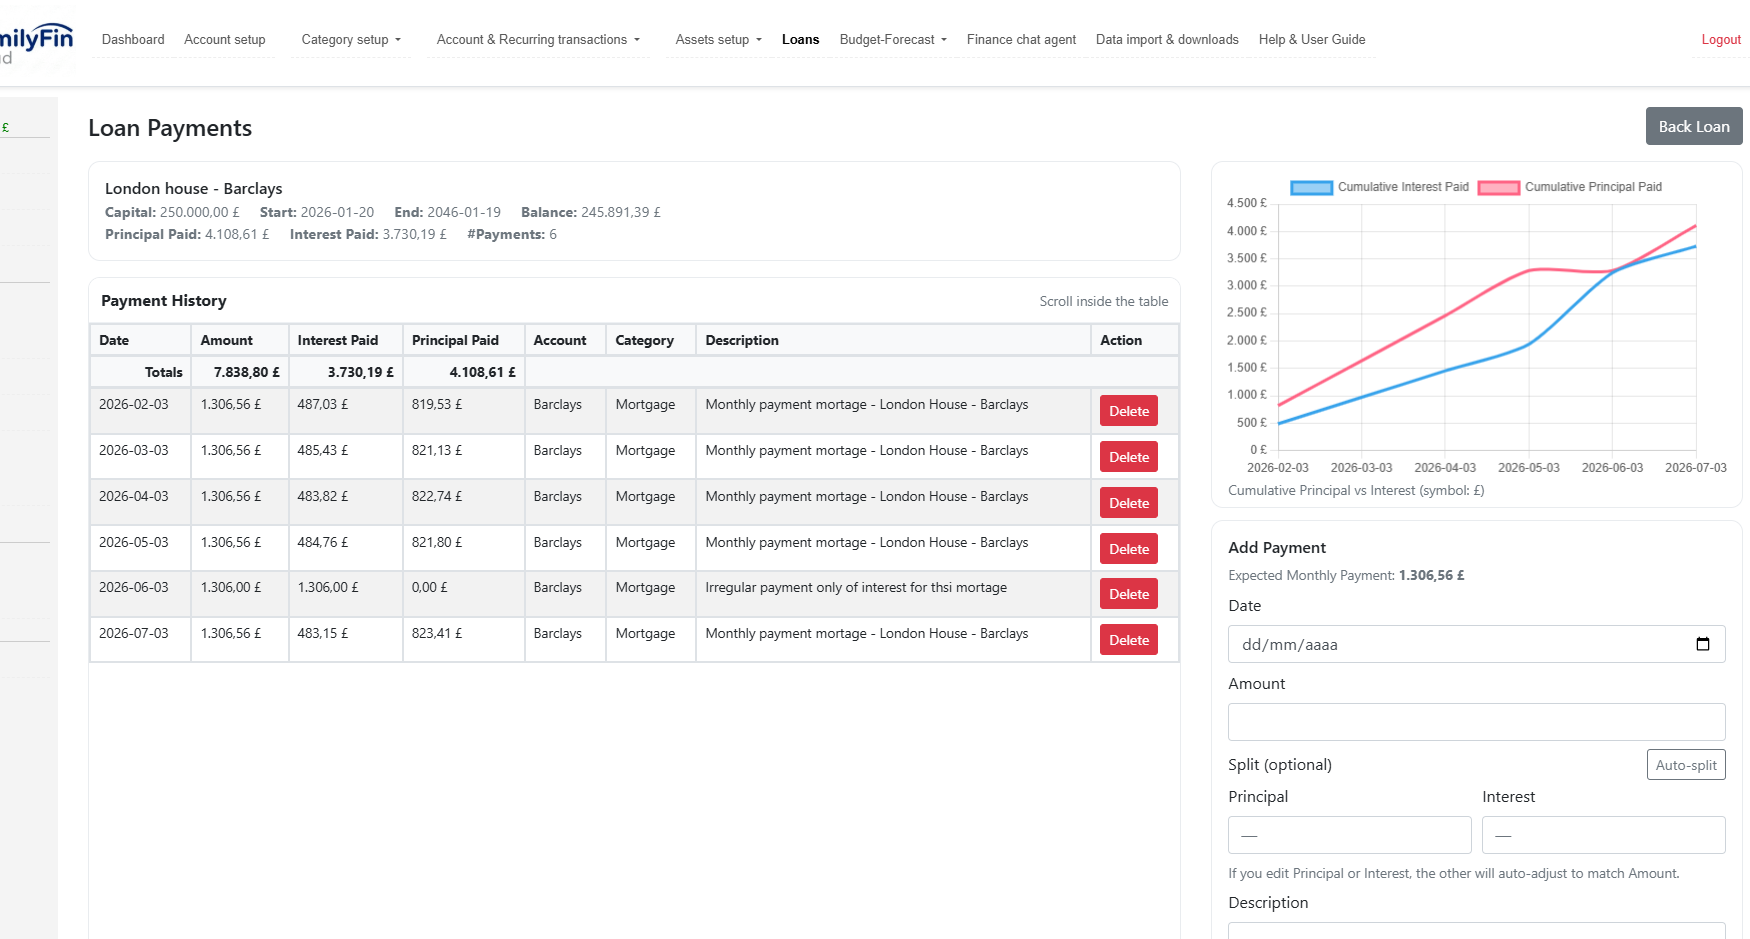Click the Principal split input
The width and height of the screenshot is (1750, 939).
(1350, 835)
